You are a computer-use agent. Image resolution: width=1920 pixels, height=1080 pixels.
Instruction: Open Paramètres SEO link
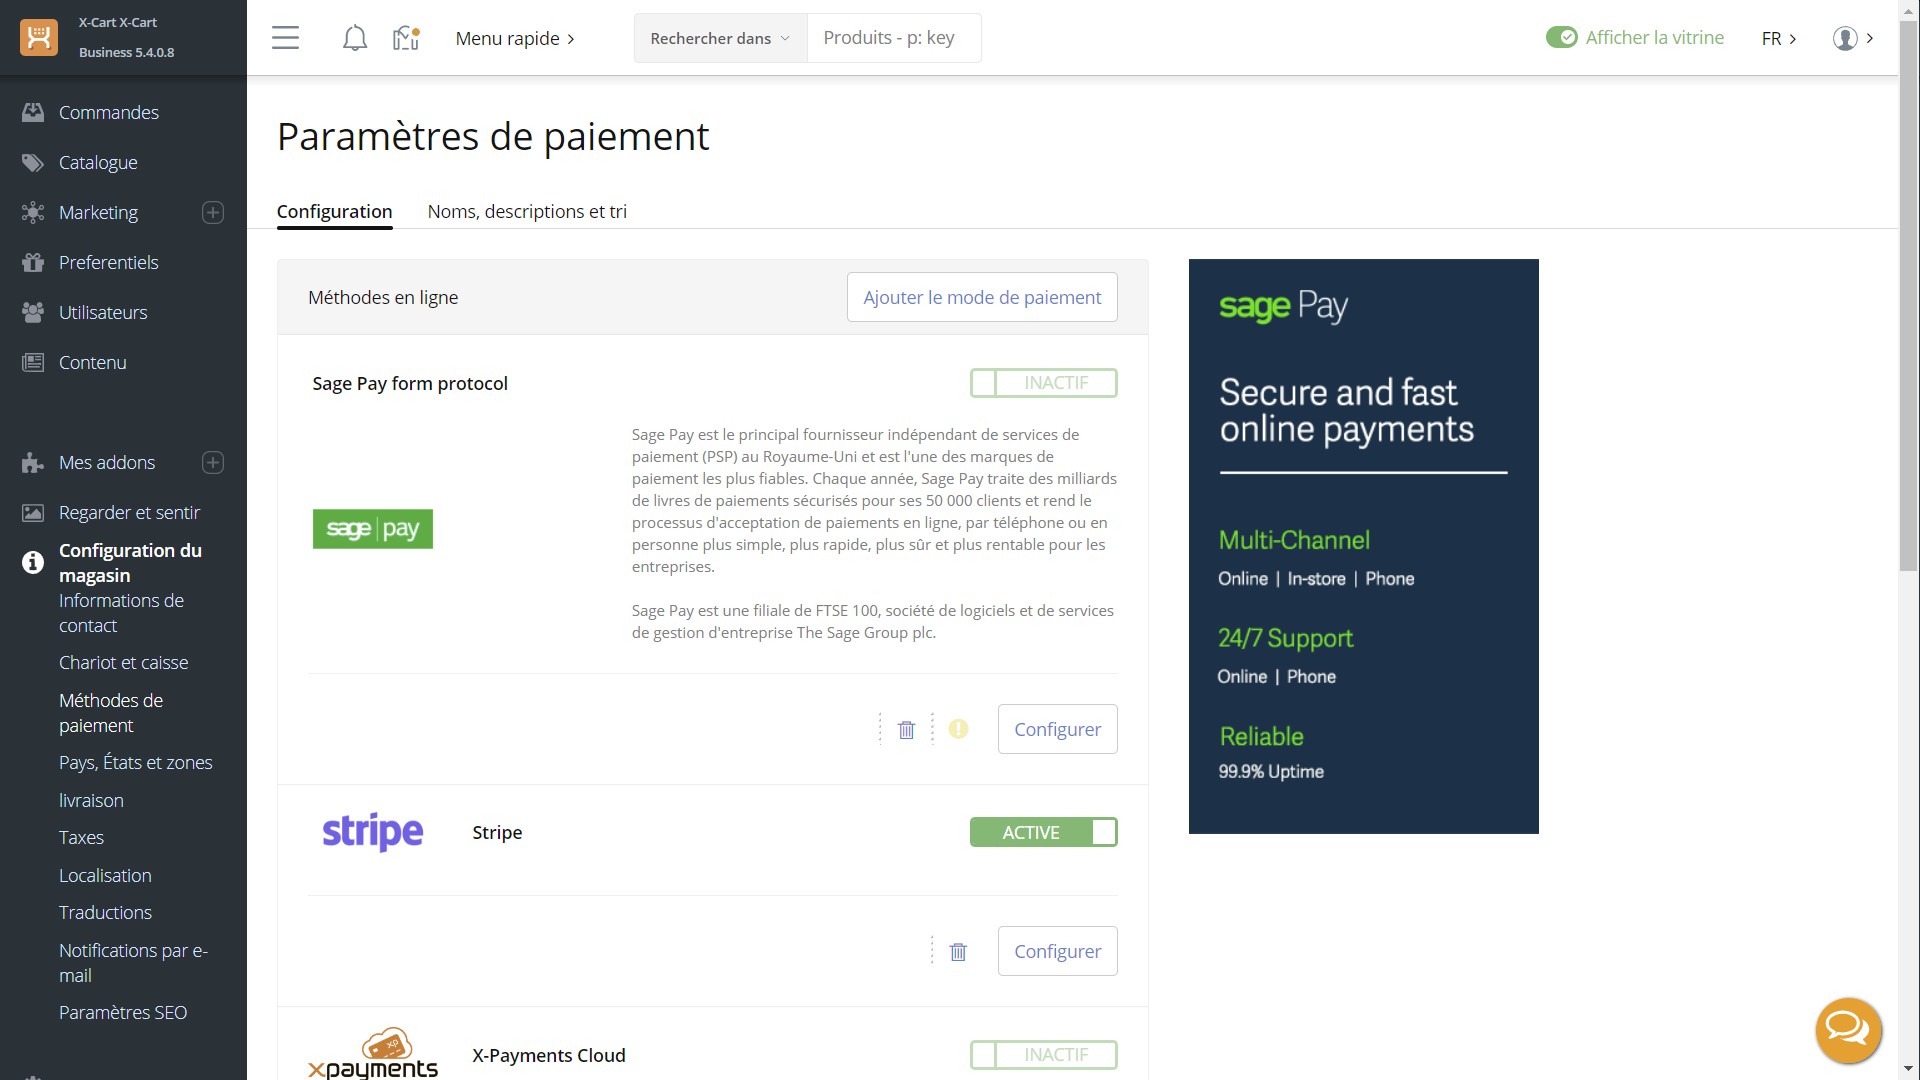click(123, 1012)
